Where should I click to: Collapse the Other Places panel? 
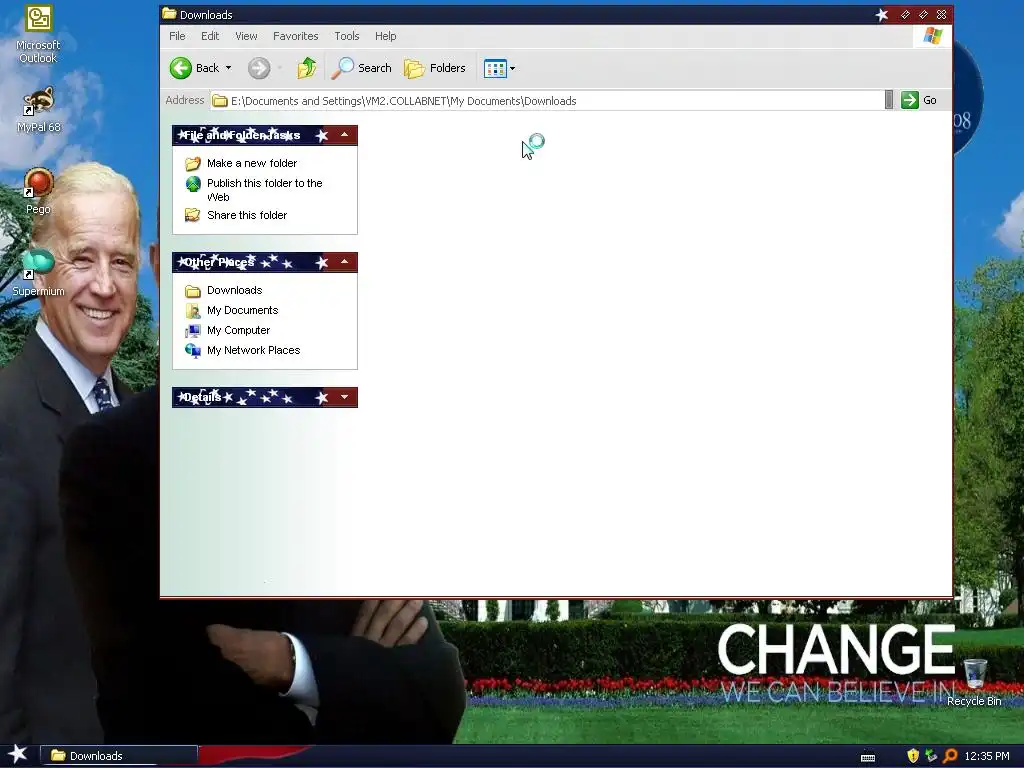[344, 262]
